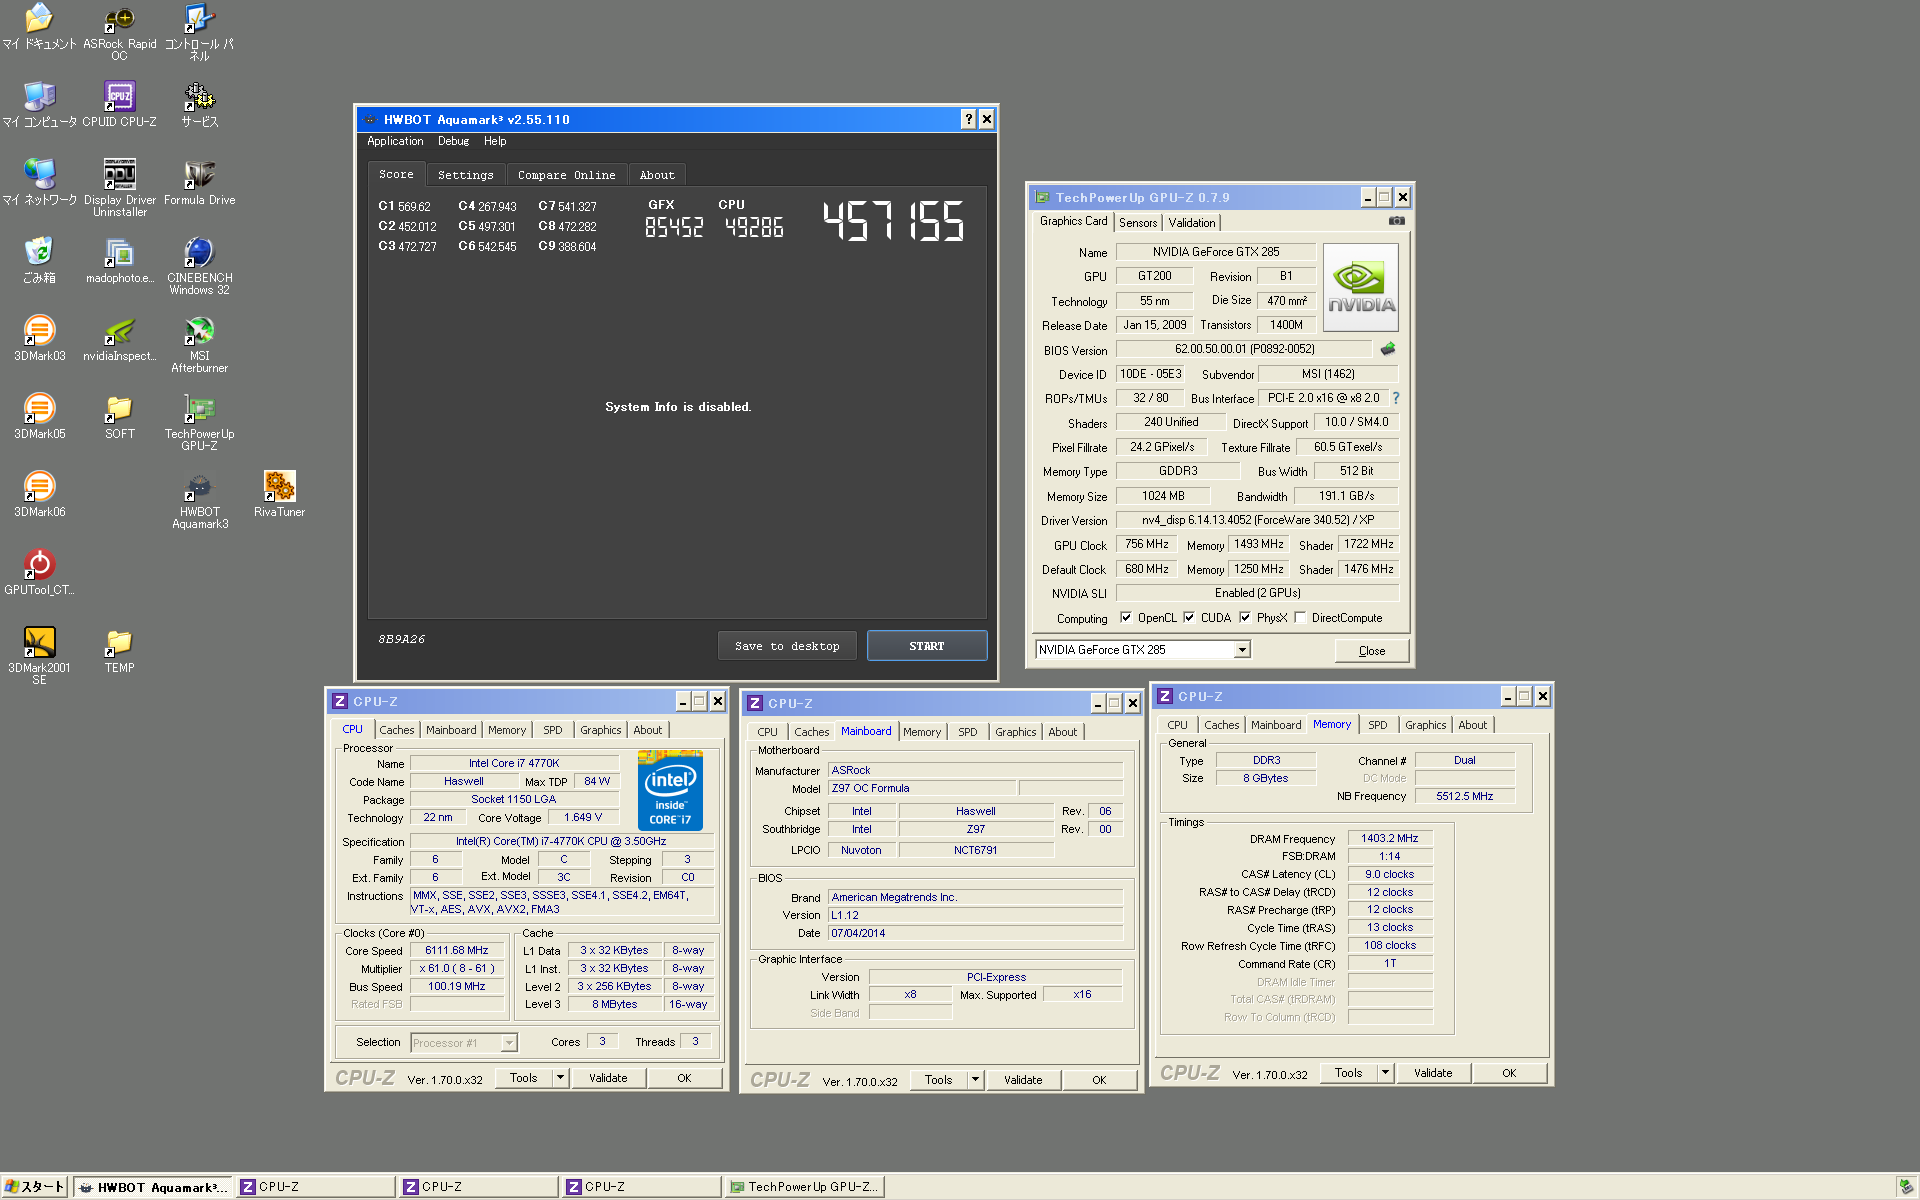Launch Display Driver Uninstaller shortcut
The width and height of the screenshot is (1920, 1200).
119,187
